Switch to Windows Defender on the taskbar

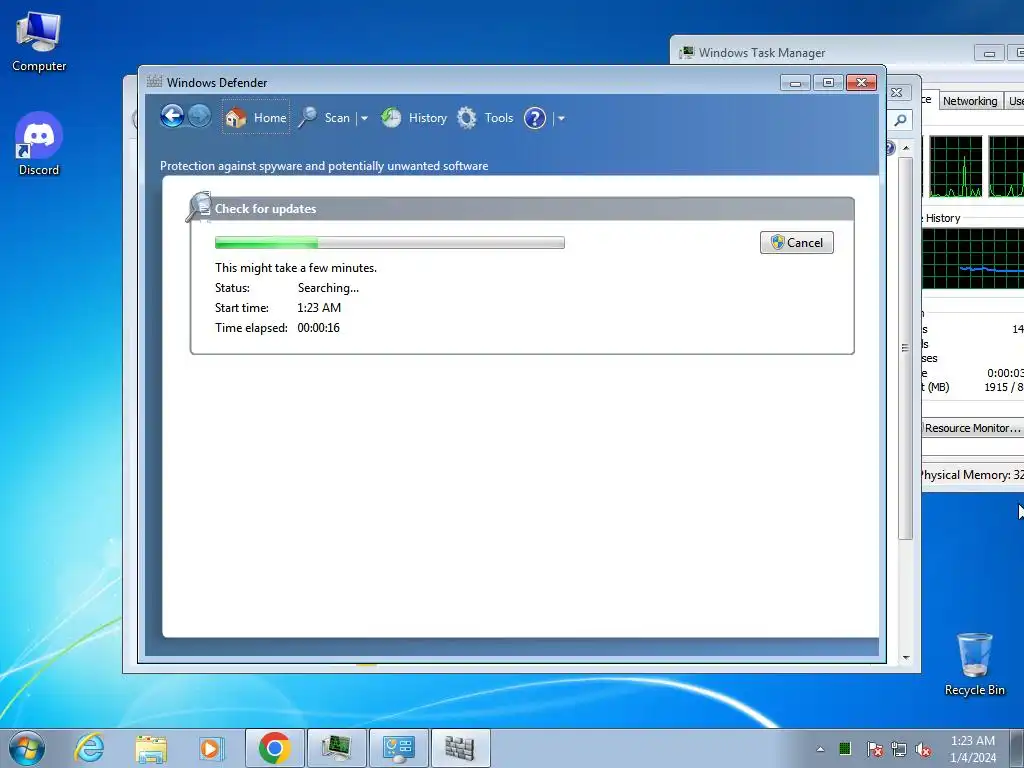pos(460,748)
